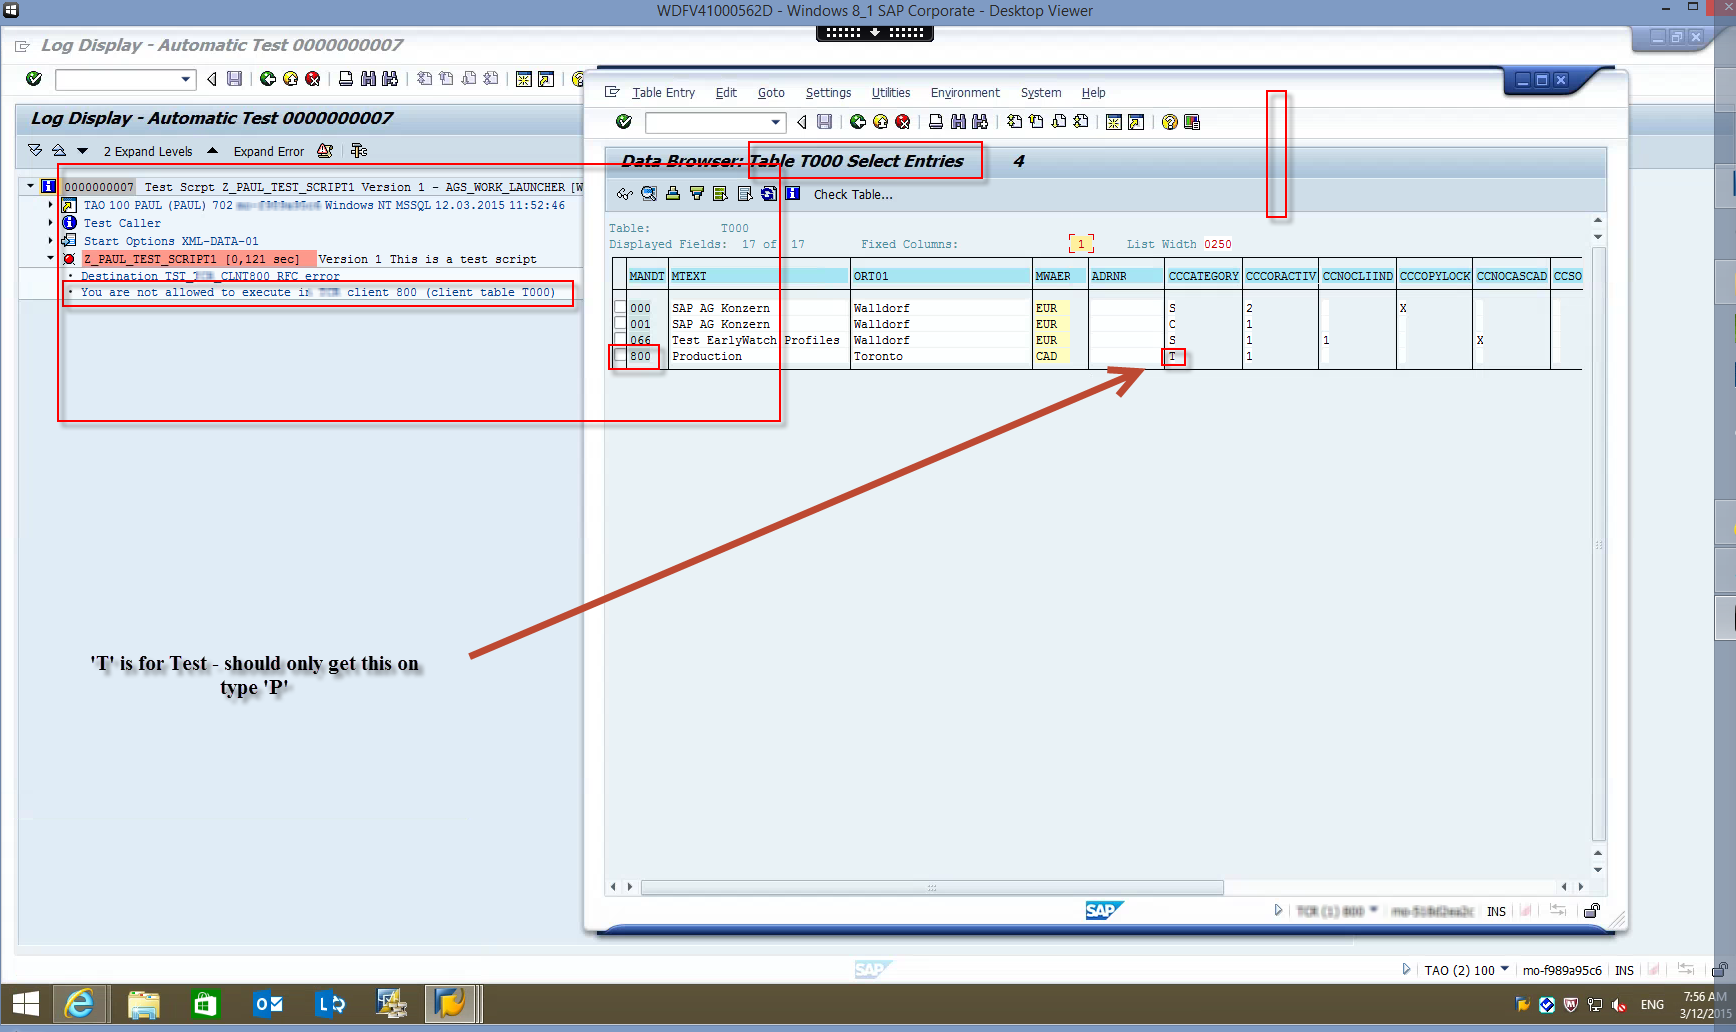This screenshot has width=1736, height=1032.
Task: Click the Sort ascending icon above table
Action: click(673, 194)
